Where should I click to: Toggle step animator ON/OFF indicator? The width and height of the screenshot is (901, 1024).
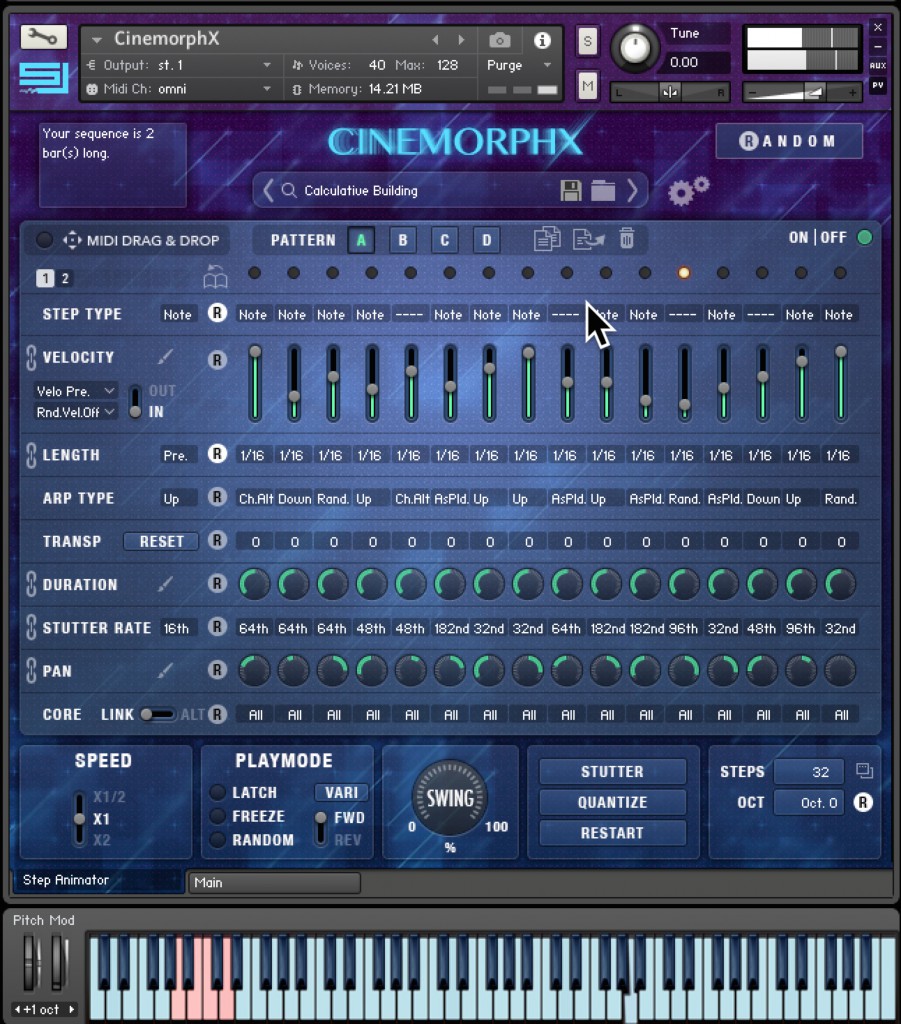[x=864, y=237]
